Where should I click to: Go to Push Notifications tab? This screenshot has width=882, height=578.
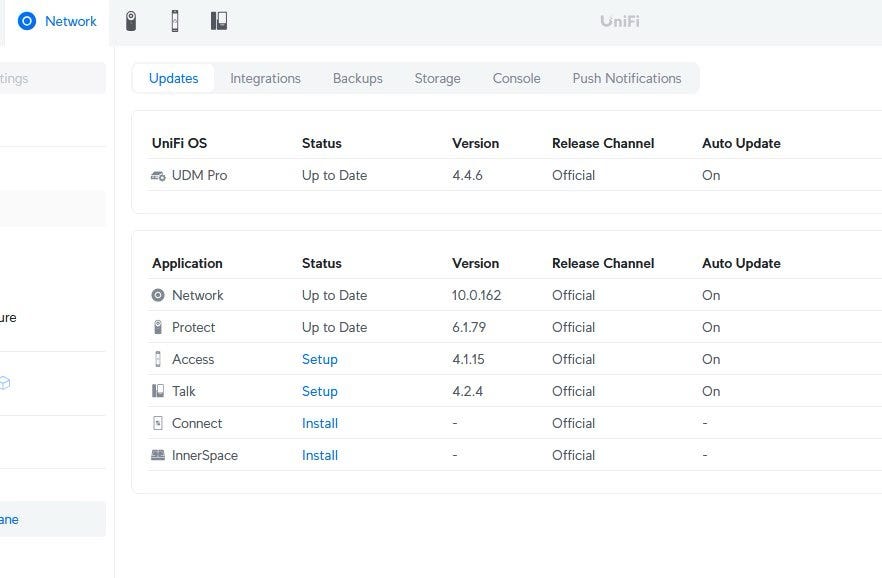tap(626, 79)
